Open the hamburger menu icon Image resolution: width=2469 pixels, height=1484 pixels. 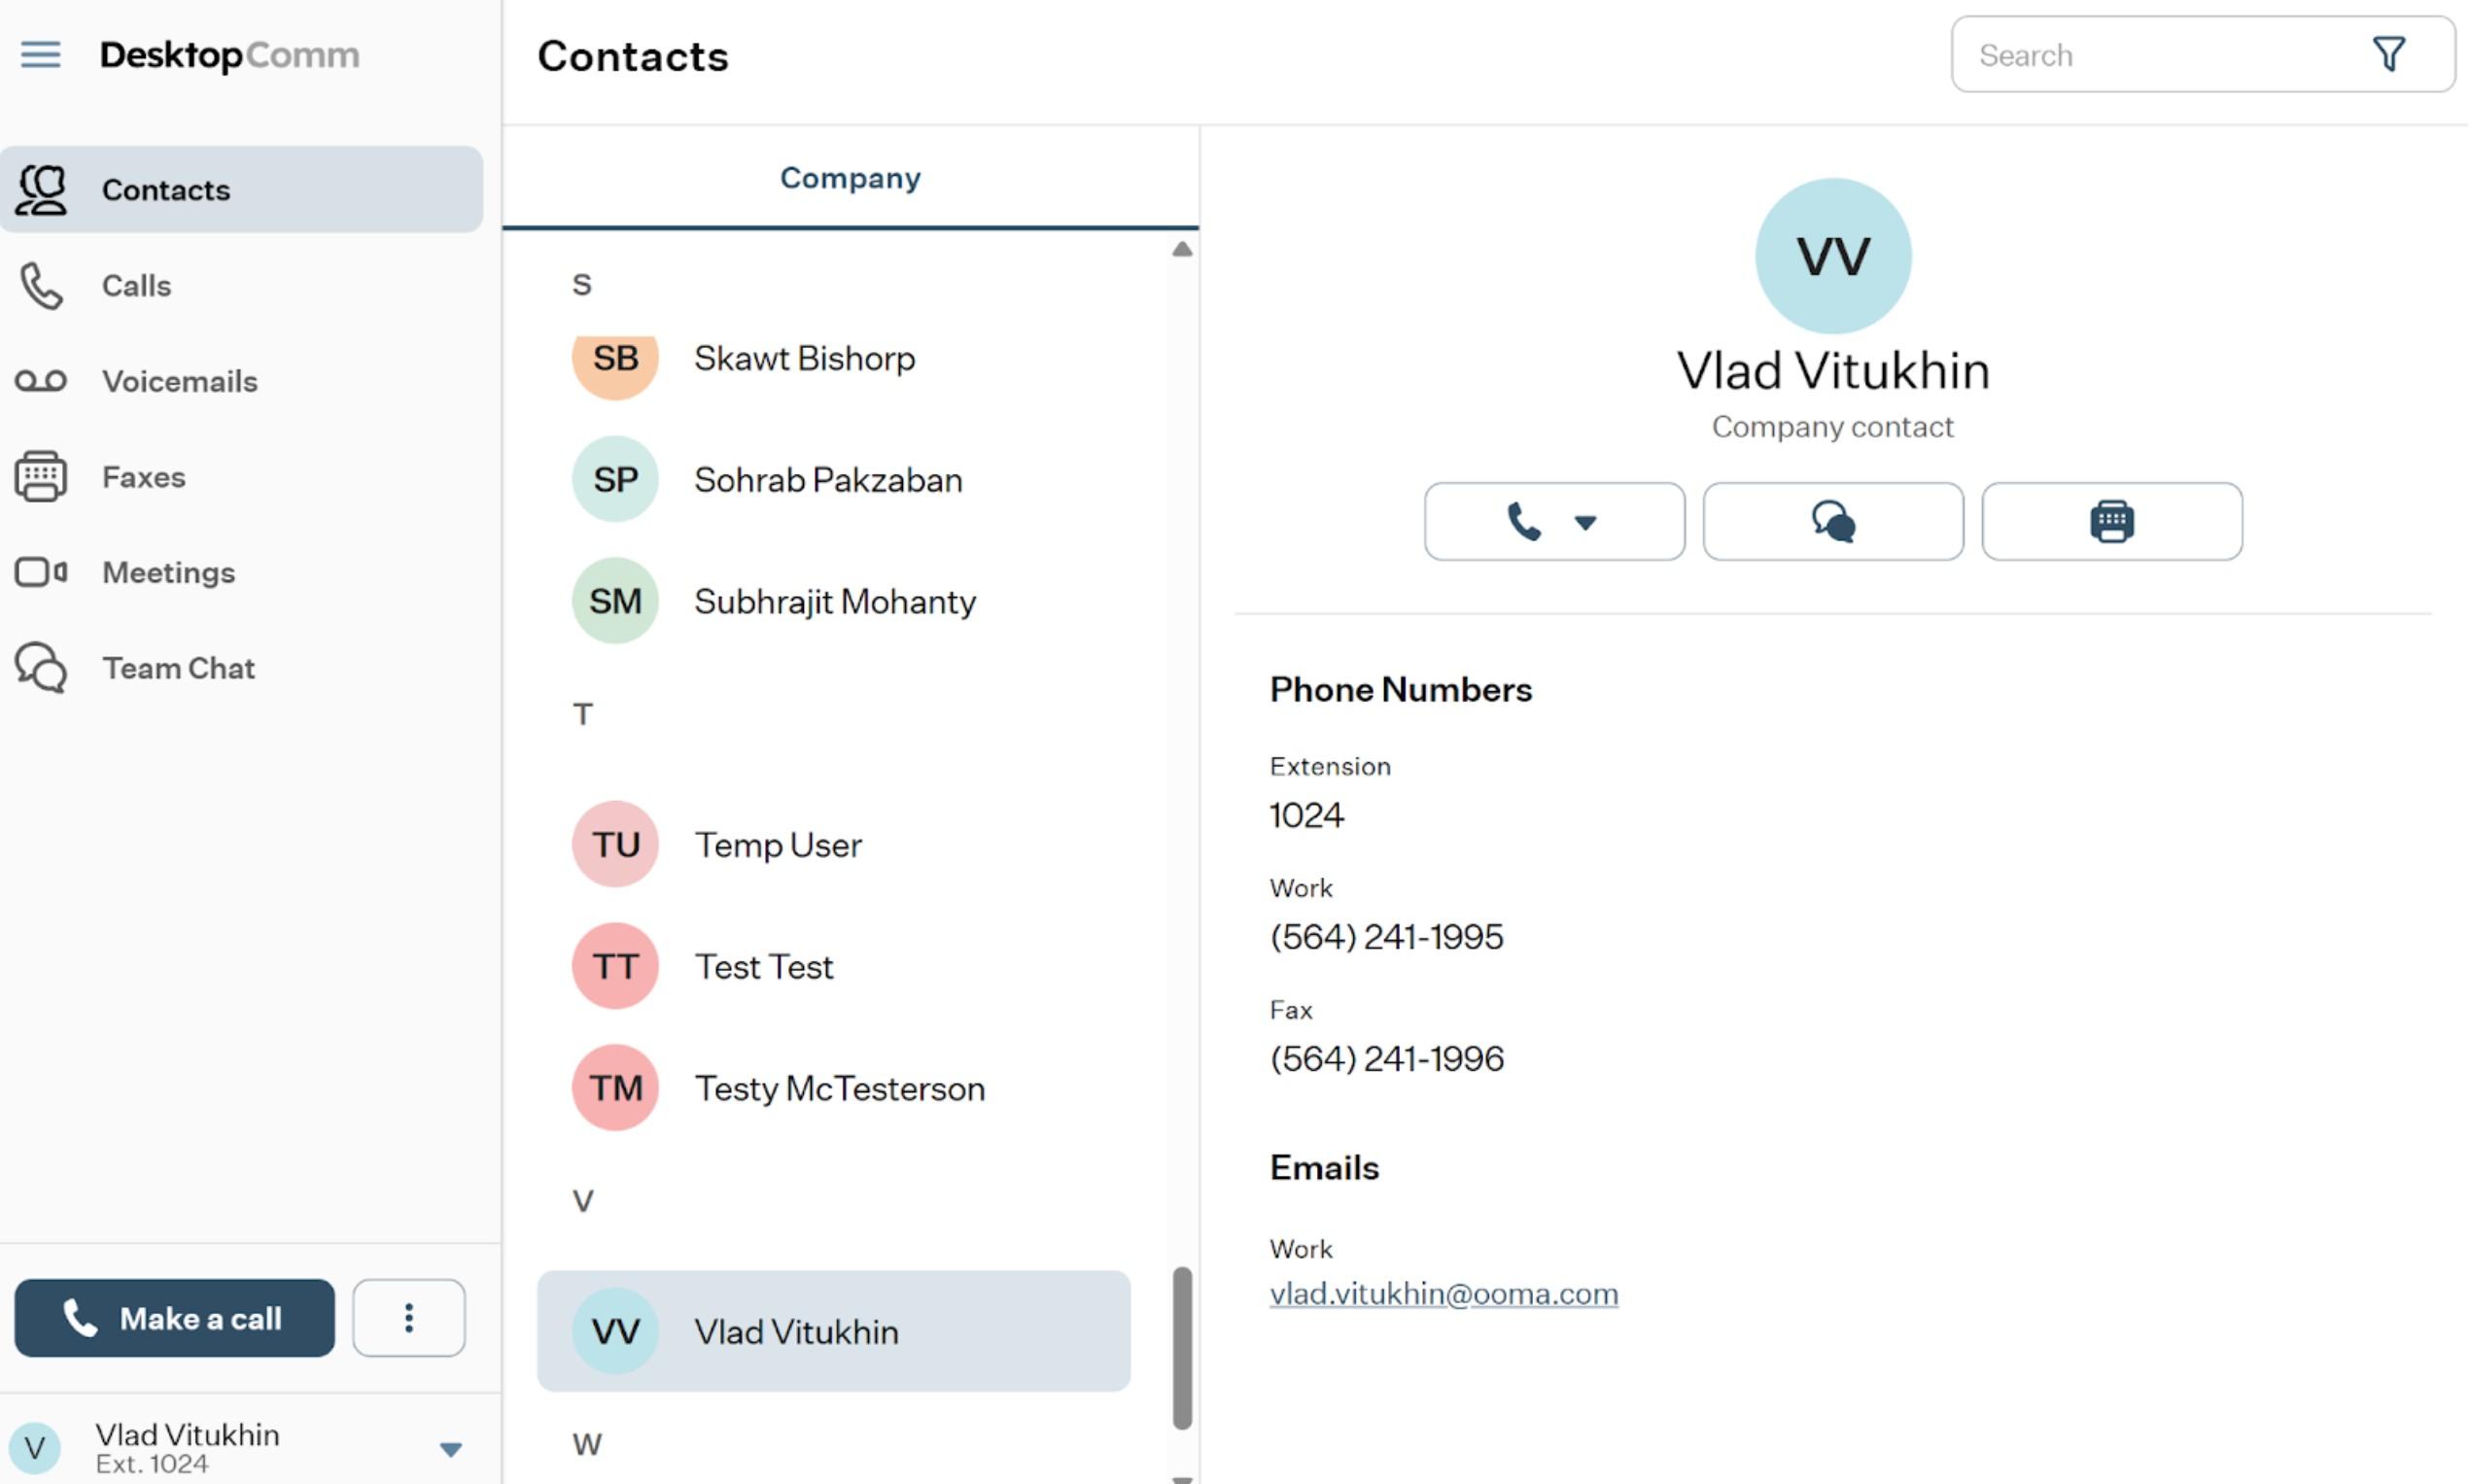pyautogui.click(x=40, y=54)
